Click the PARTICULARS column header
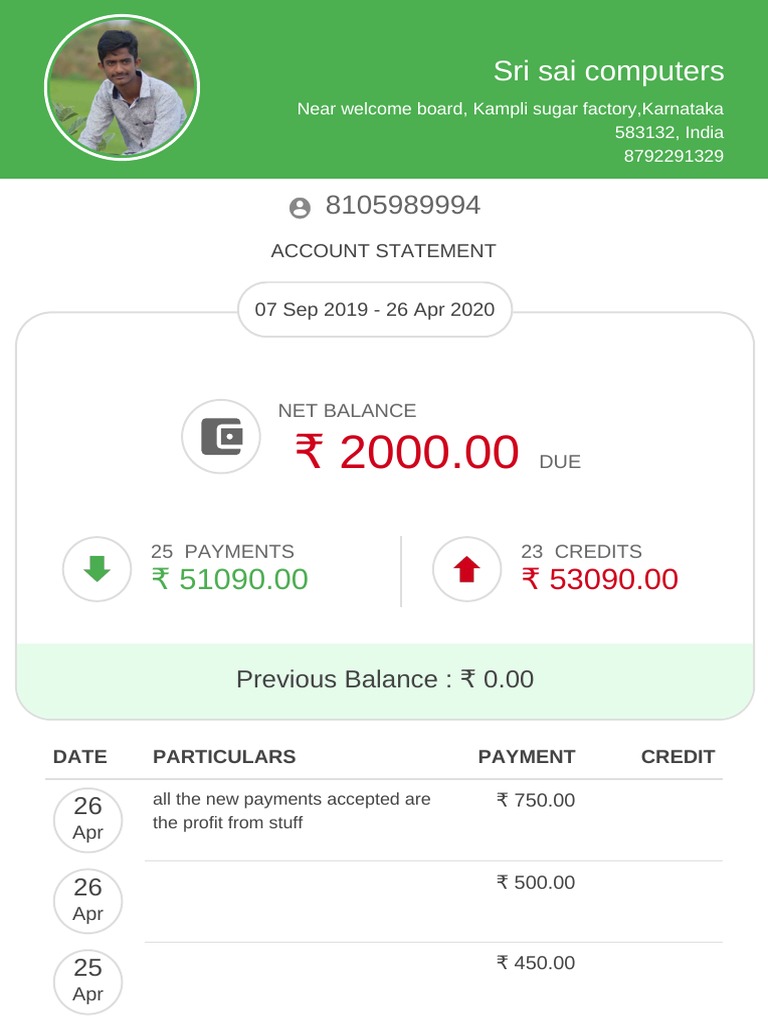 click(224, 757)
